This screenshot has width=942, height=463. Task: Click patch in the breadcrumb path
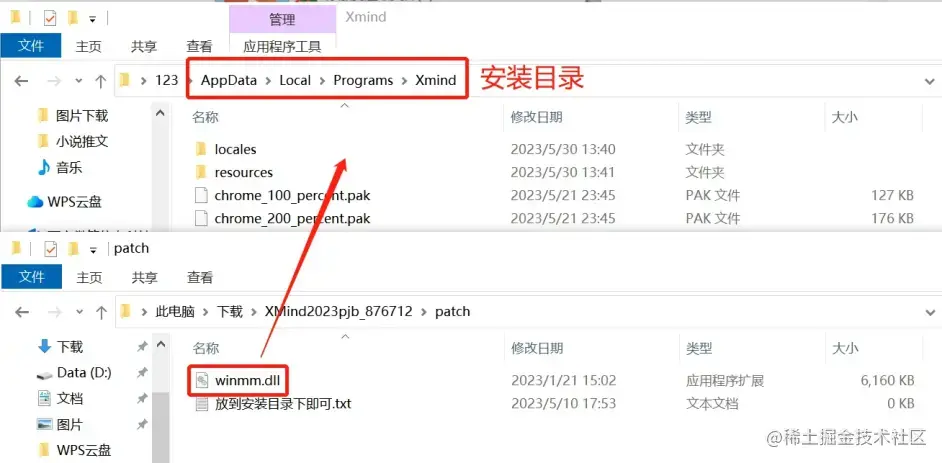coord(452,311)
